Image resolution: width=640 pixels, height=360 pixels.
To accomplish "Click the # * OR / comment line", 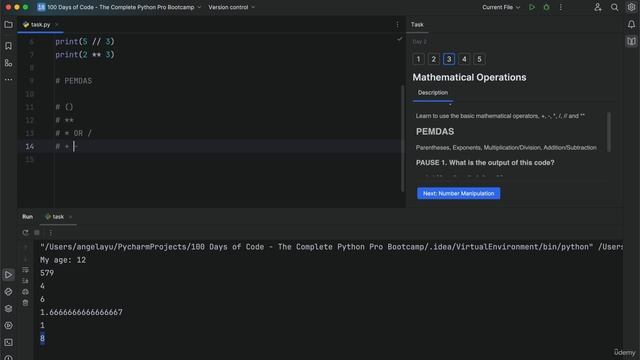I will [73, 133].
